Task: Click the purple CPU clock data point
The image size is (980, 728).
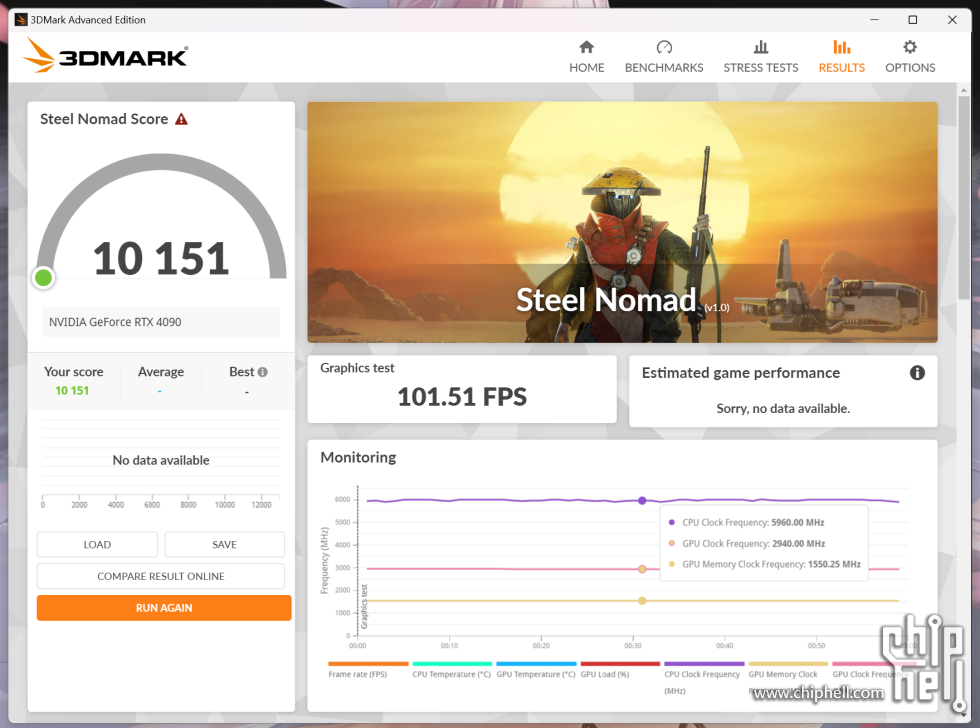Action: (x=642, y=501)
